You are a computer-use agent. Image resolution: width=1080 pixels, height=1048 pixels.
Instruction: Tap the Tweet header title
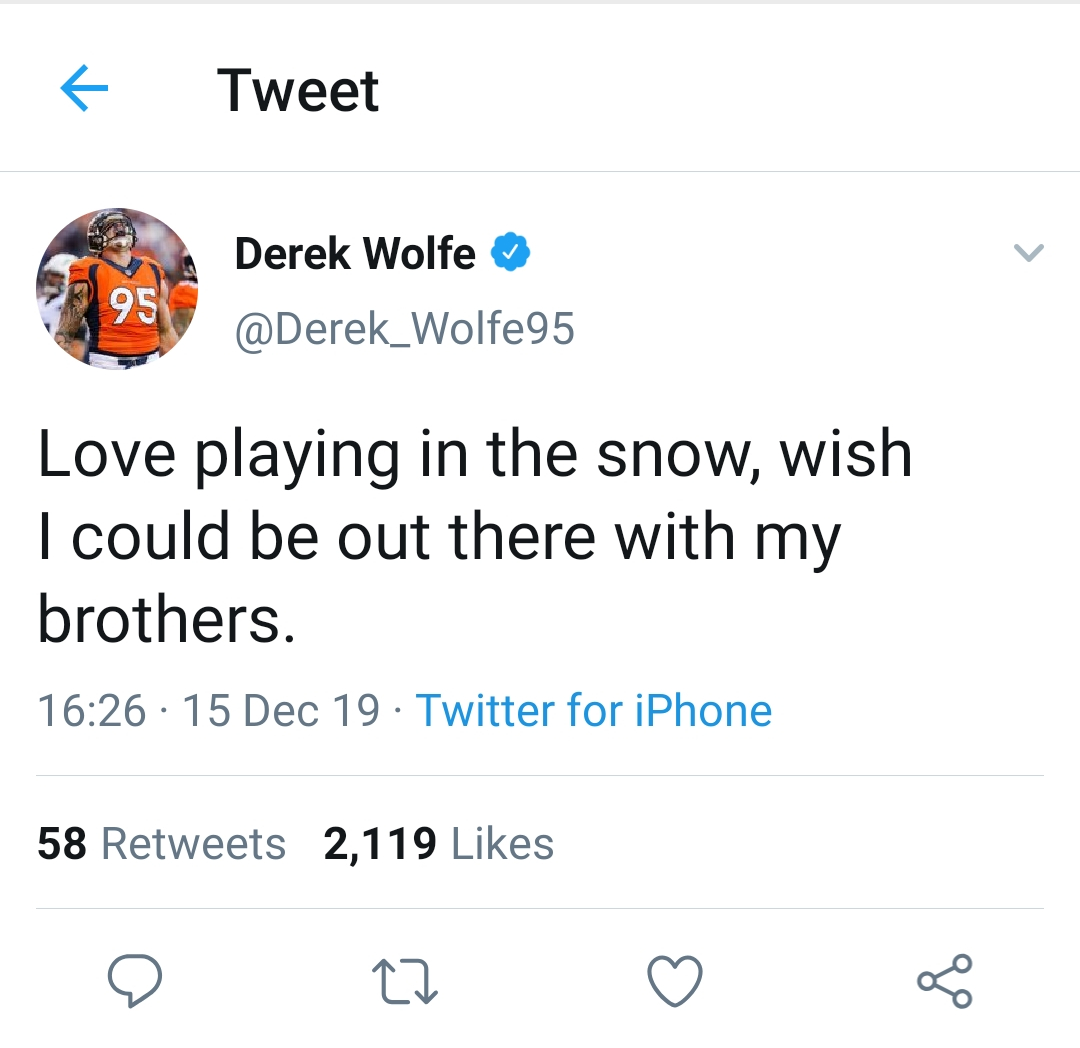tap(298, 91)
